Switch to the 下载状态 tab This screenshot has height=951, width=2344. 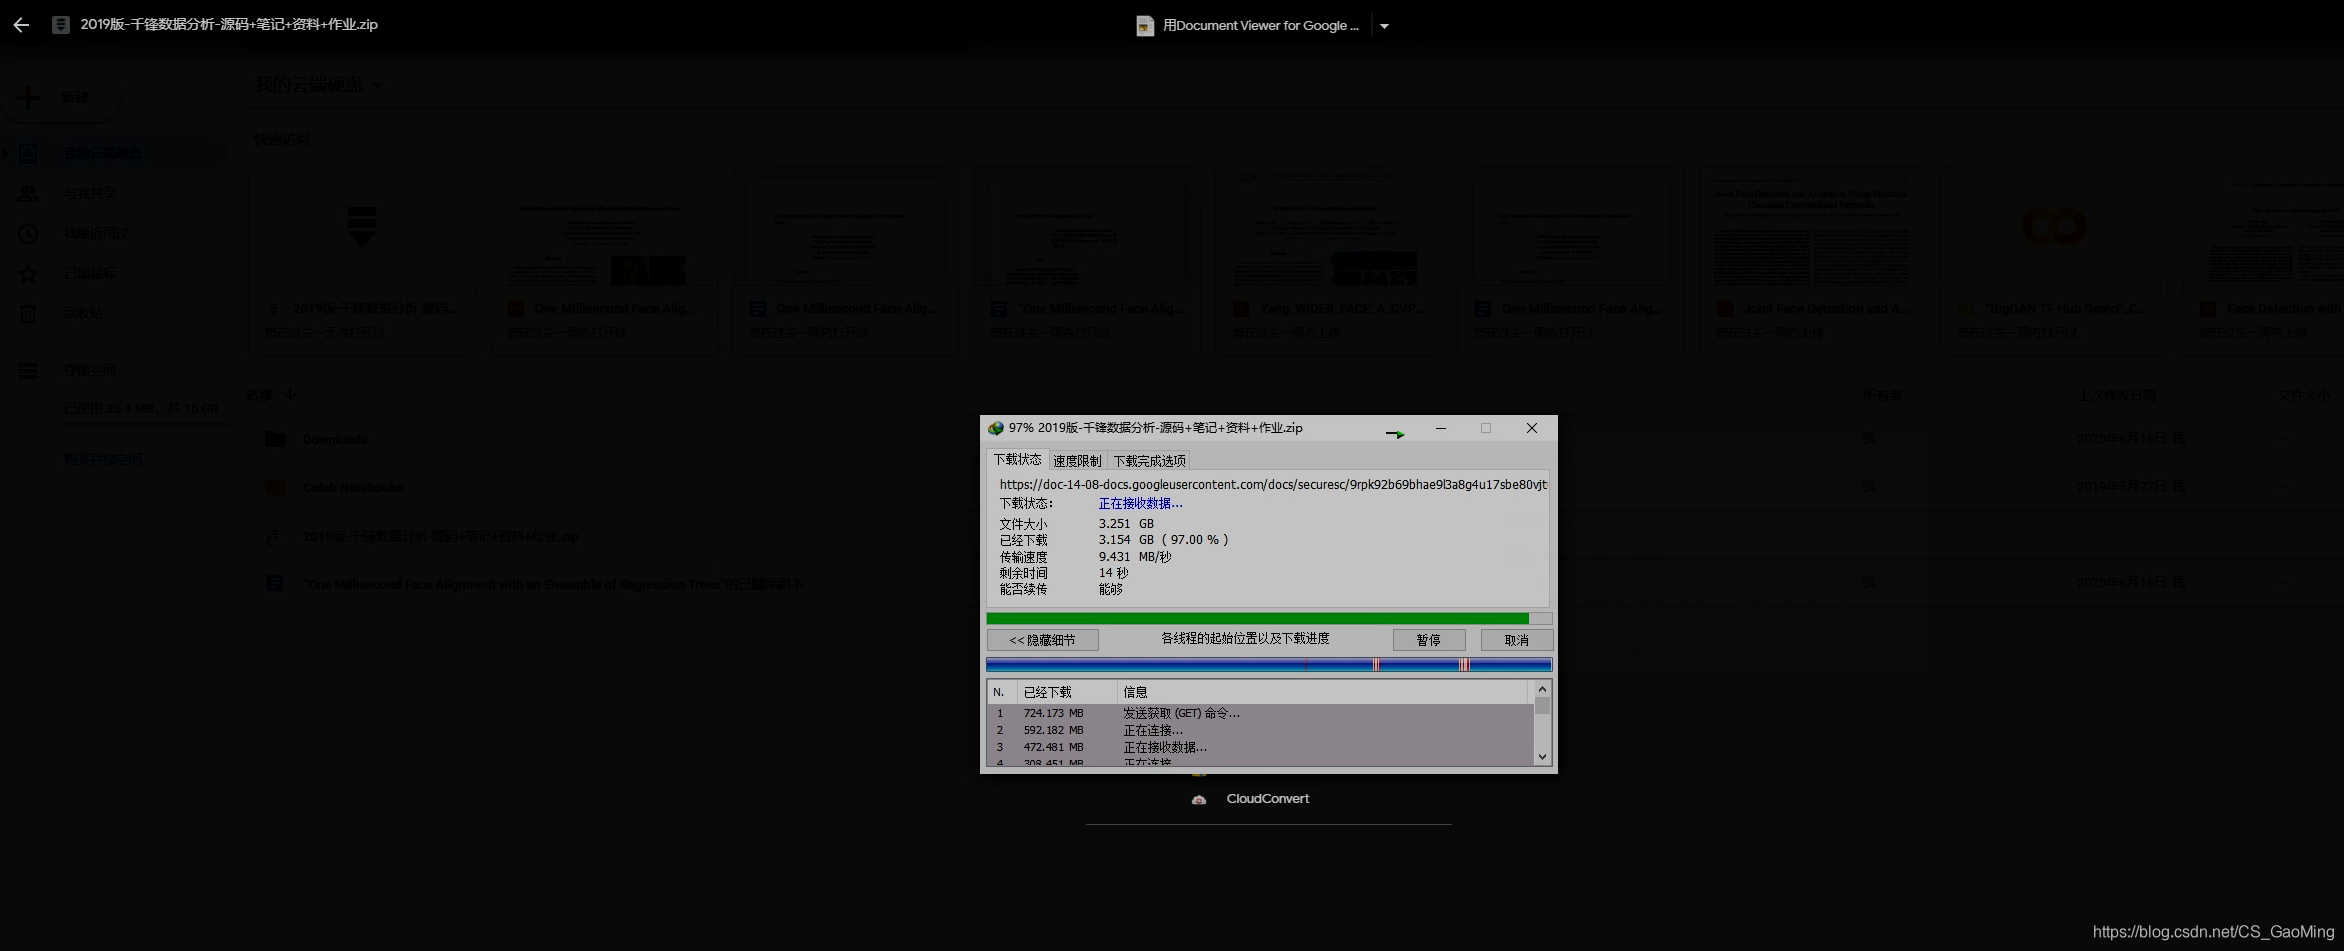pyautogui.click(x=1017, y=460)
